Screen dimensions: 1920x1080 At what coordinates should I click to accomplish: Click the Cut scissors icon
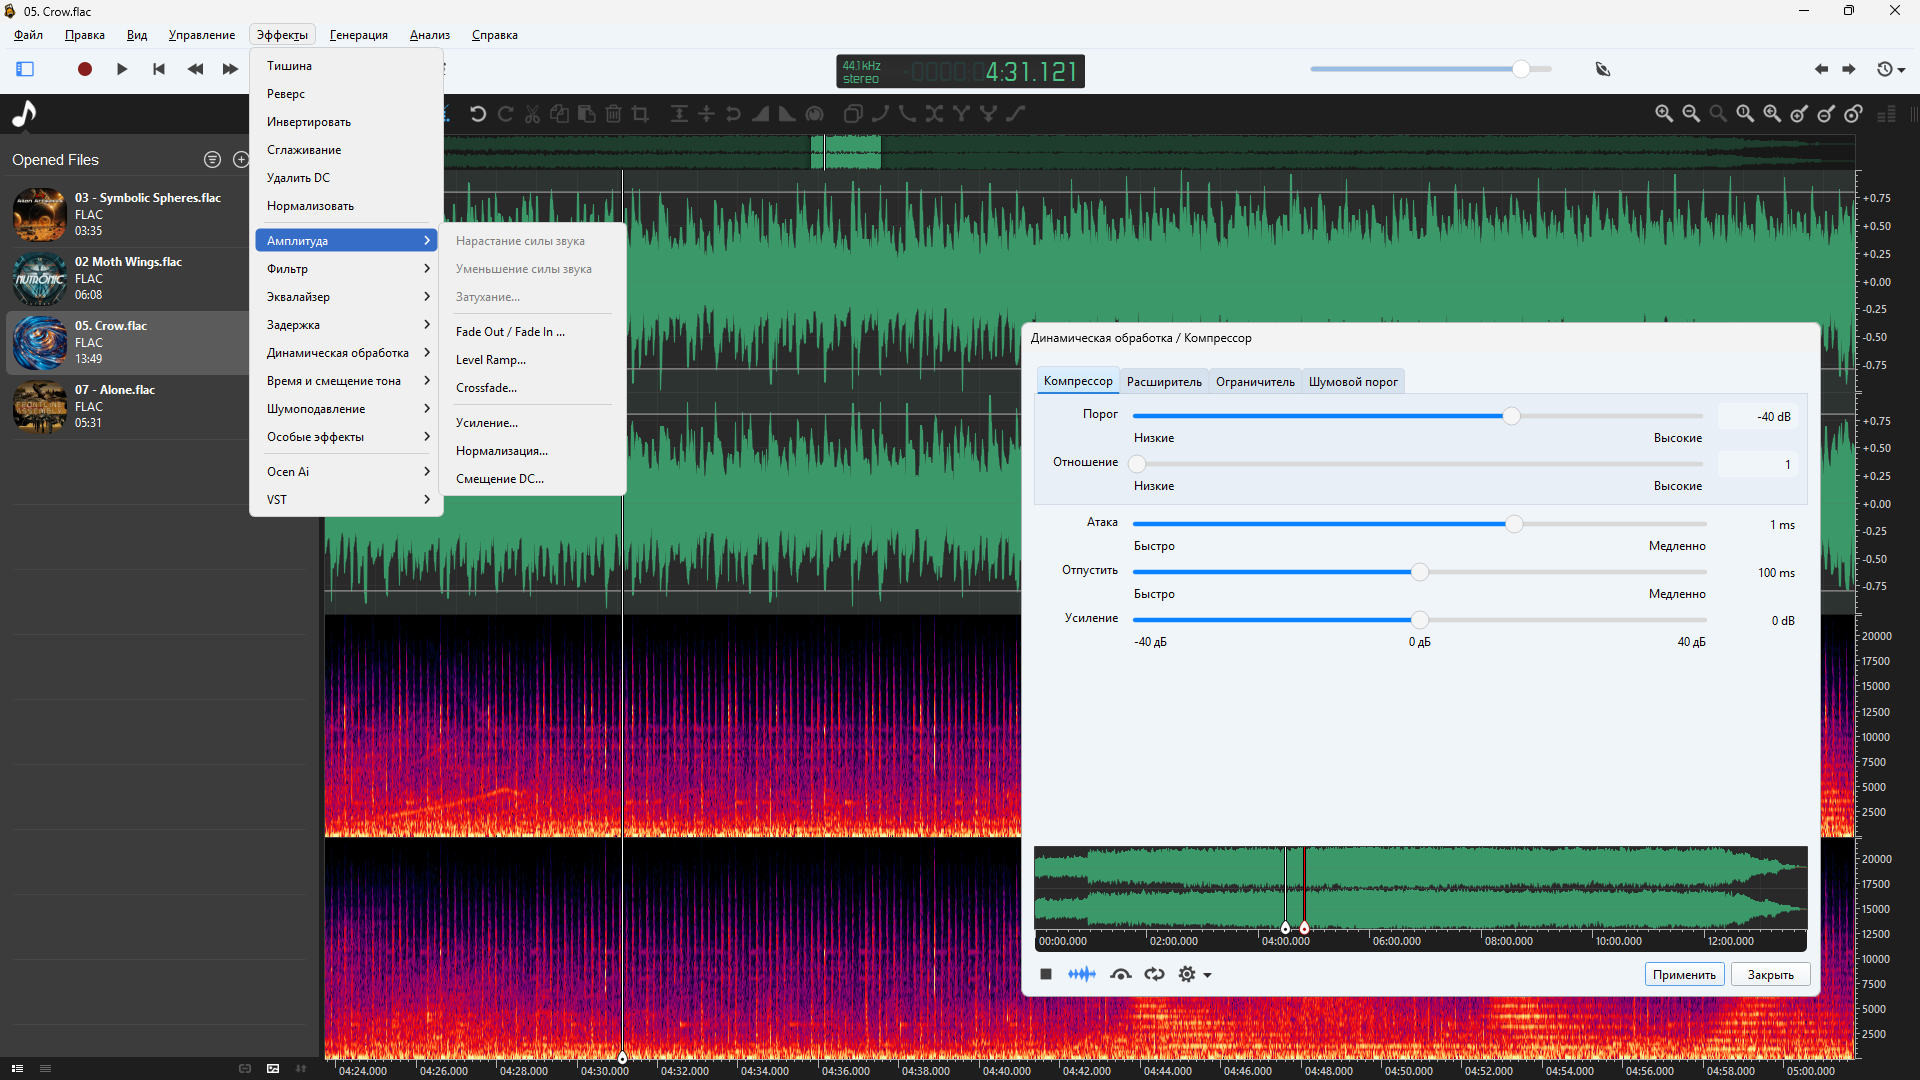pyautogui.click(x=532, y=114)
